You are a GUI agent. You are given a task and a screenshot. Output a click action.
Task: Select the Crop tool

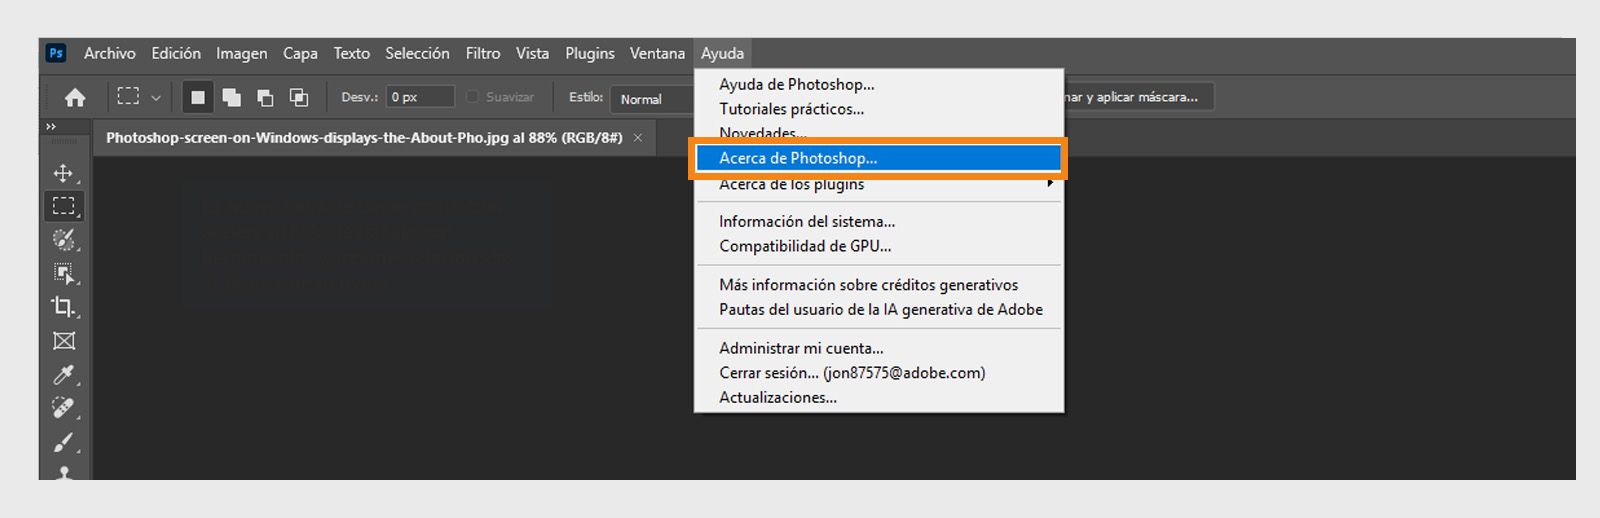(x=64, y=307)
